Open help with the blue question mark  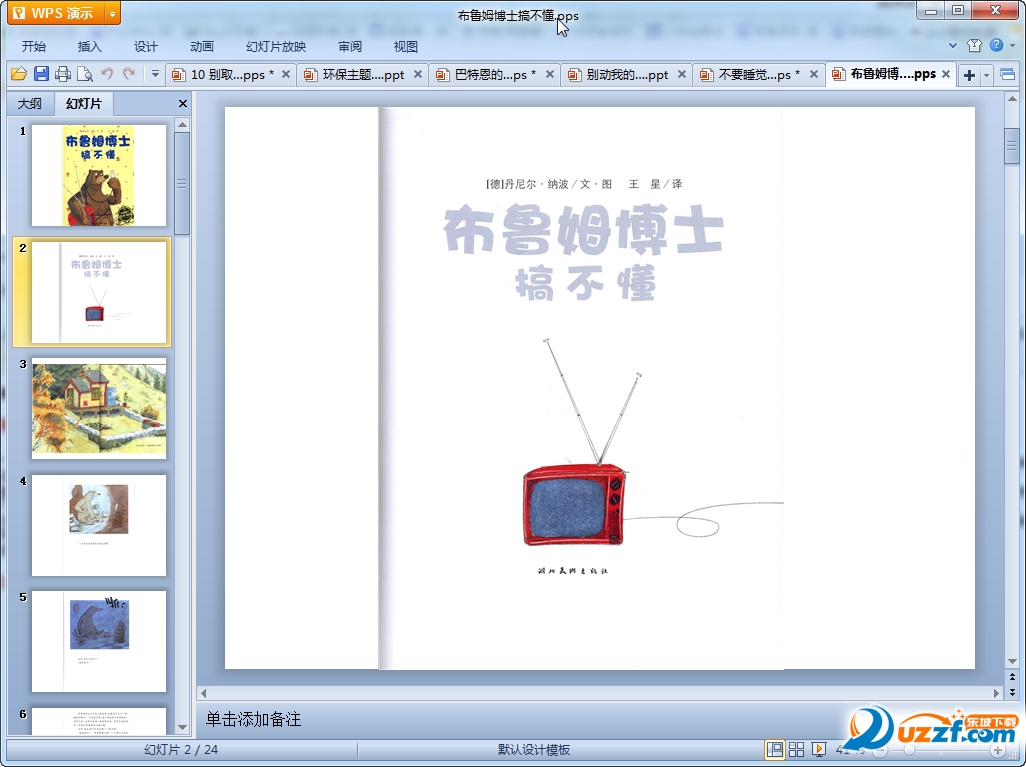tap(997, 45)
